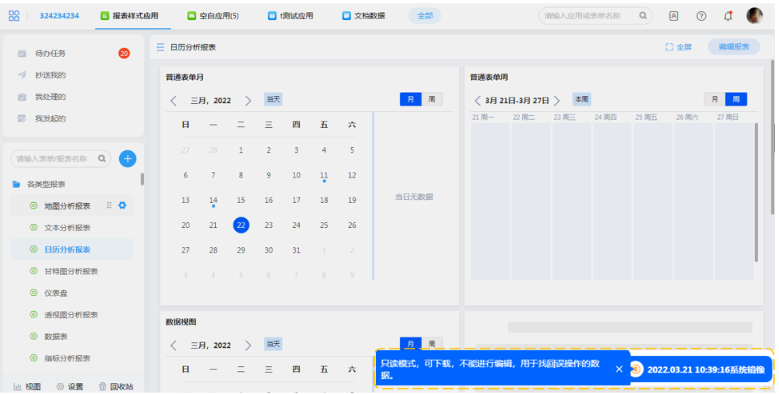Image resolution: width=779 pixels, height=394 pixels.
Task: Open the help question mark icon
Action: [x=701, y=16]
